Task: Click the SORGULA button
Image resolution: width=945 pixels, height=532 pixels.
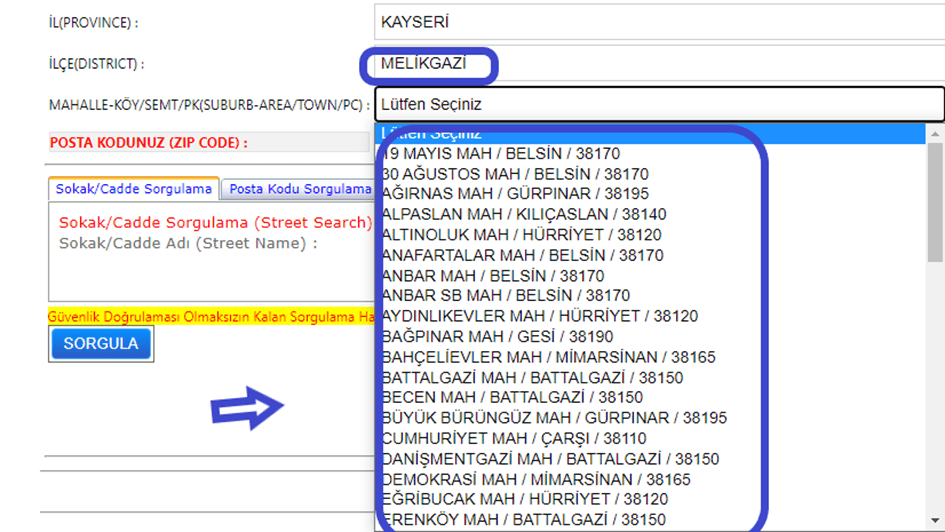Action: (x=101, y=344)
